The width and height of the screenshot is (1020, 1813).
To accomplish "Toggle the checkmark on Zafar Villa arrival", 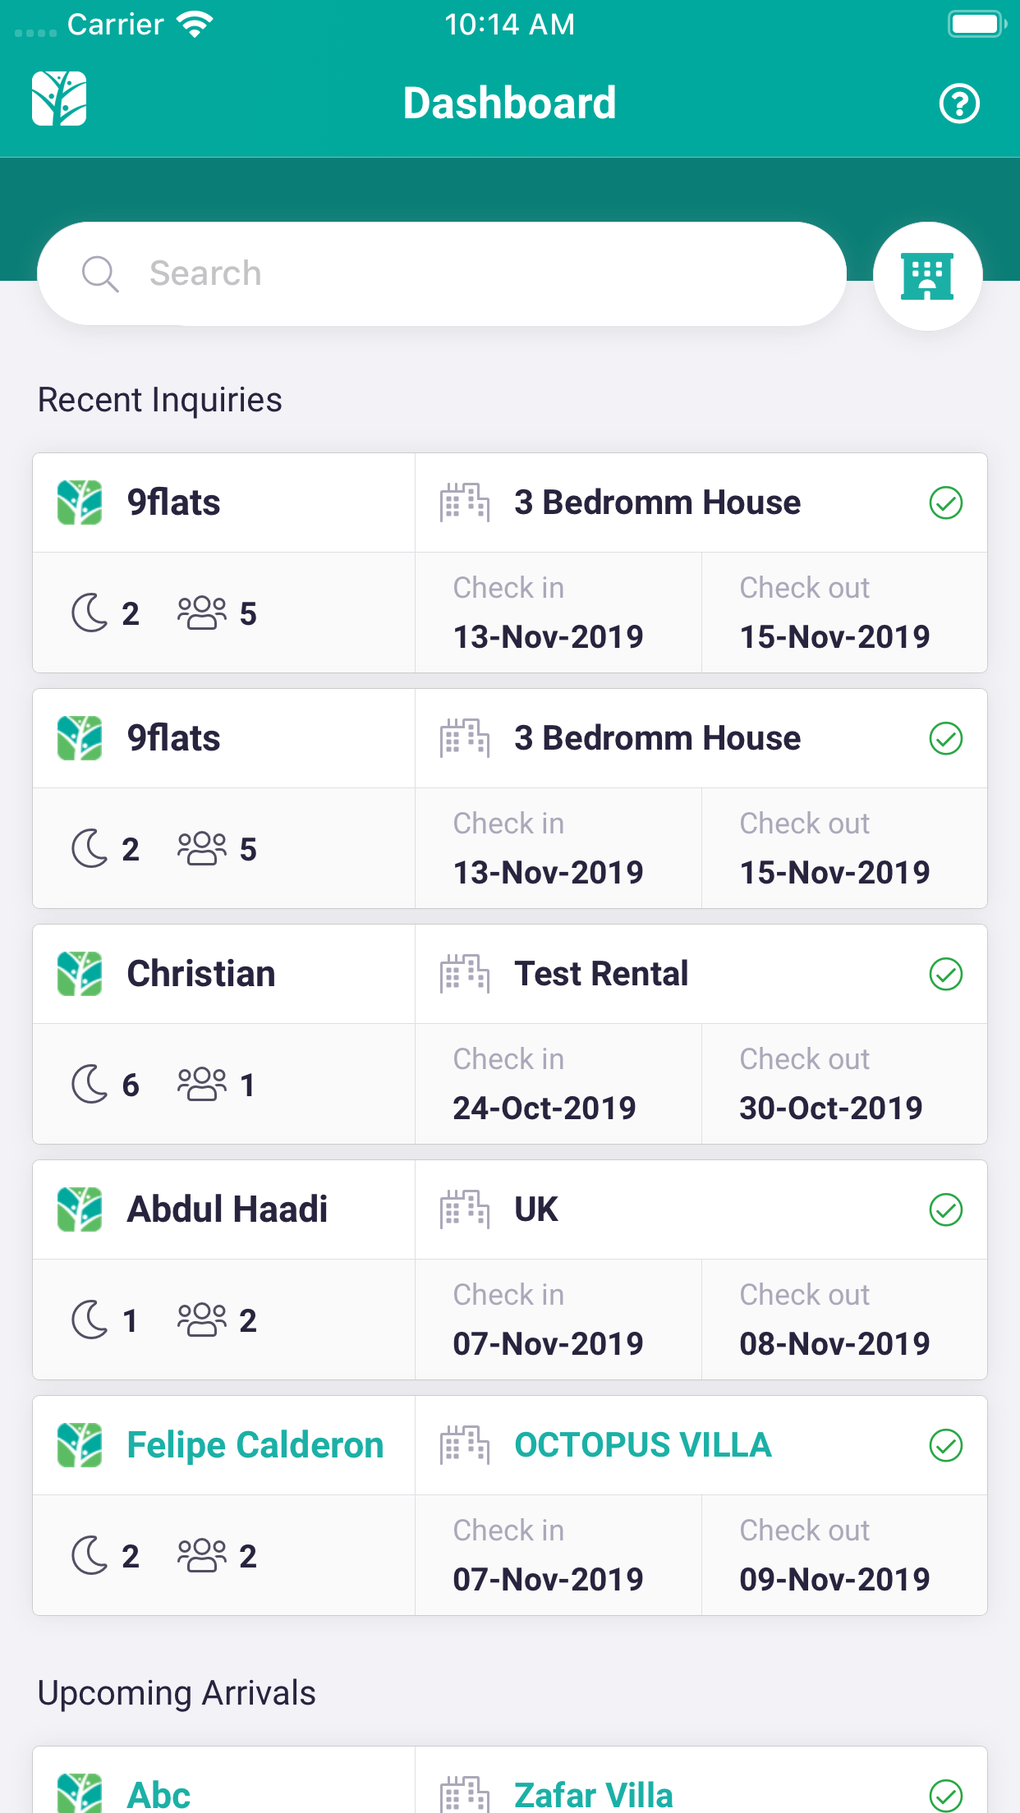I will point(946,1795).
